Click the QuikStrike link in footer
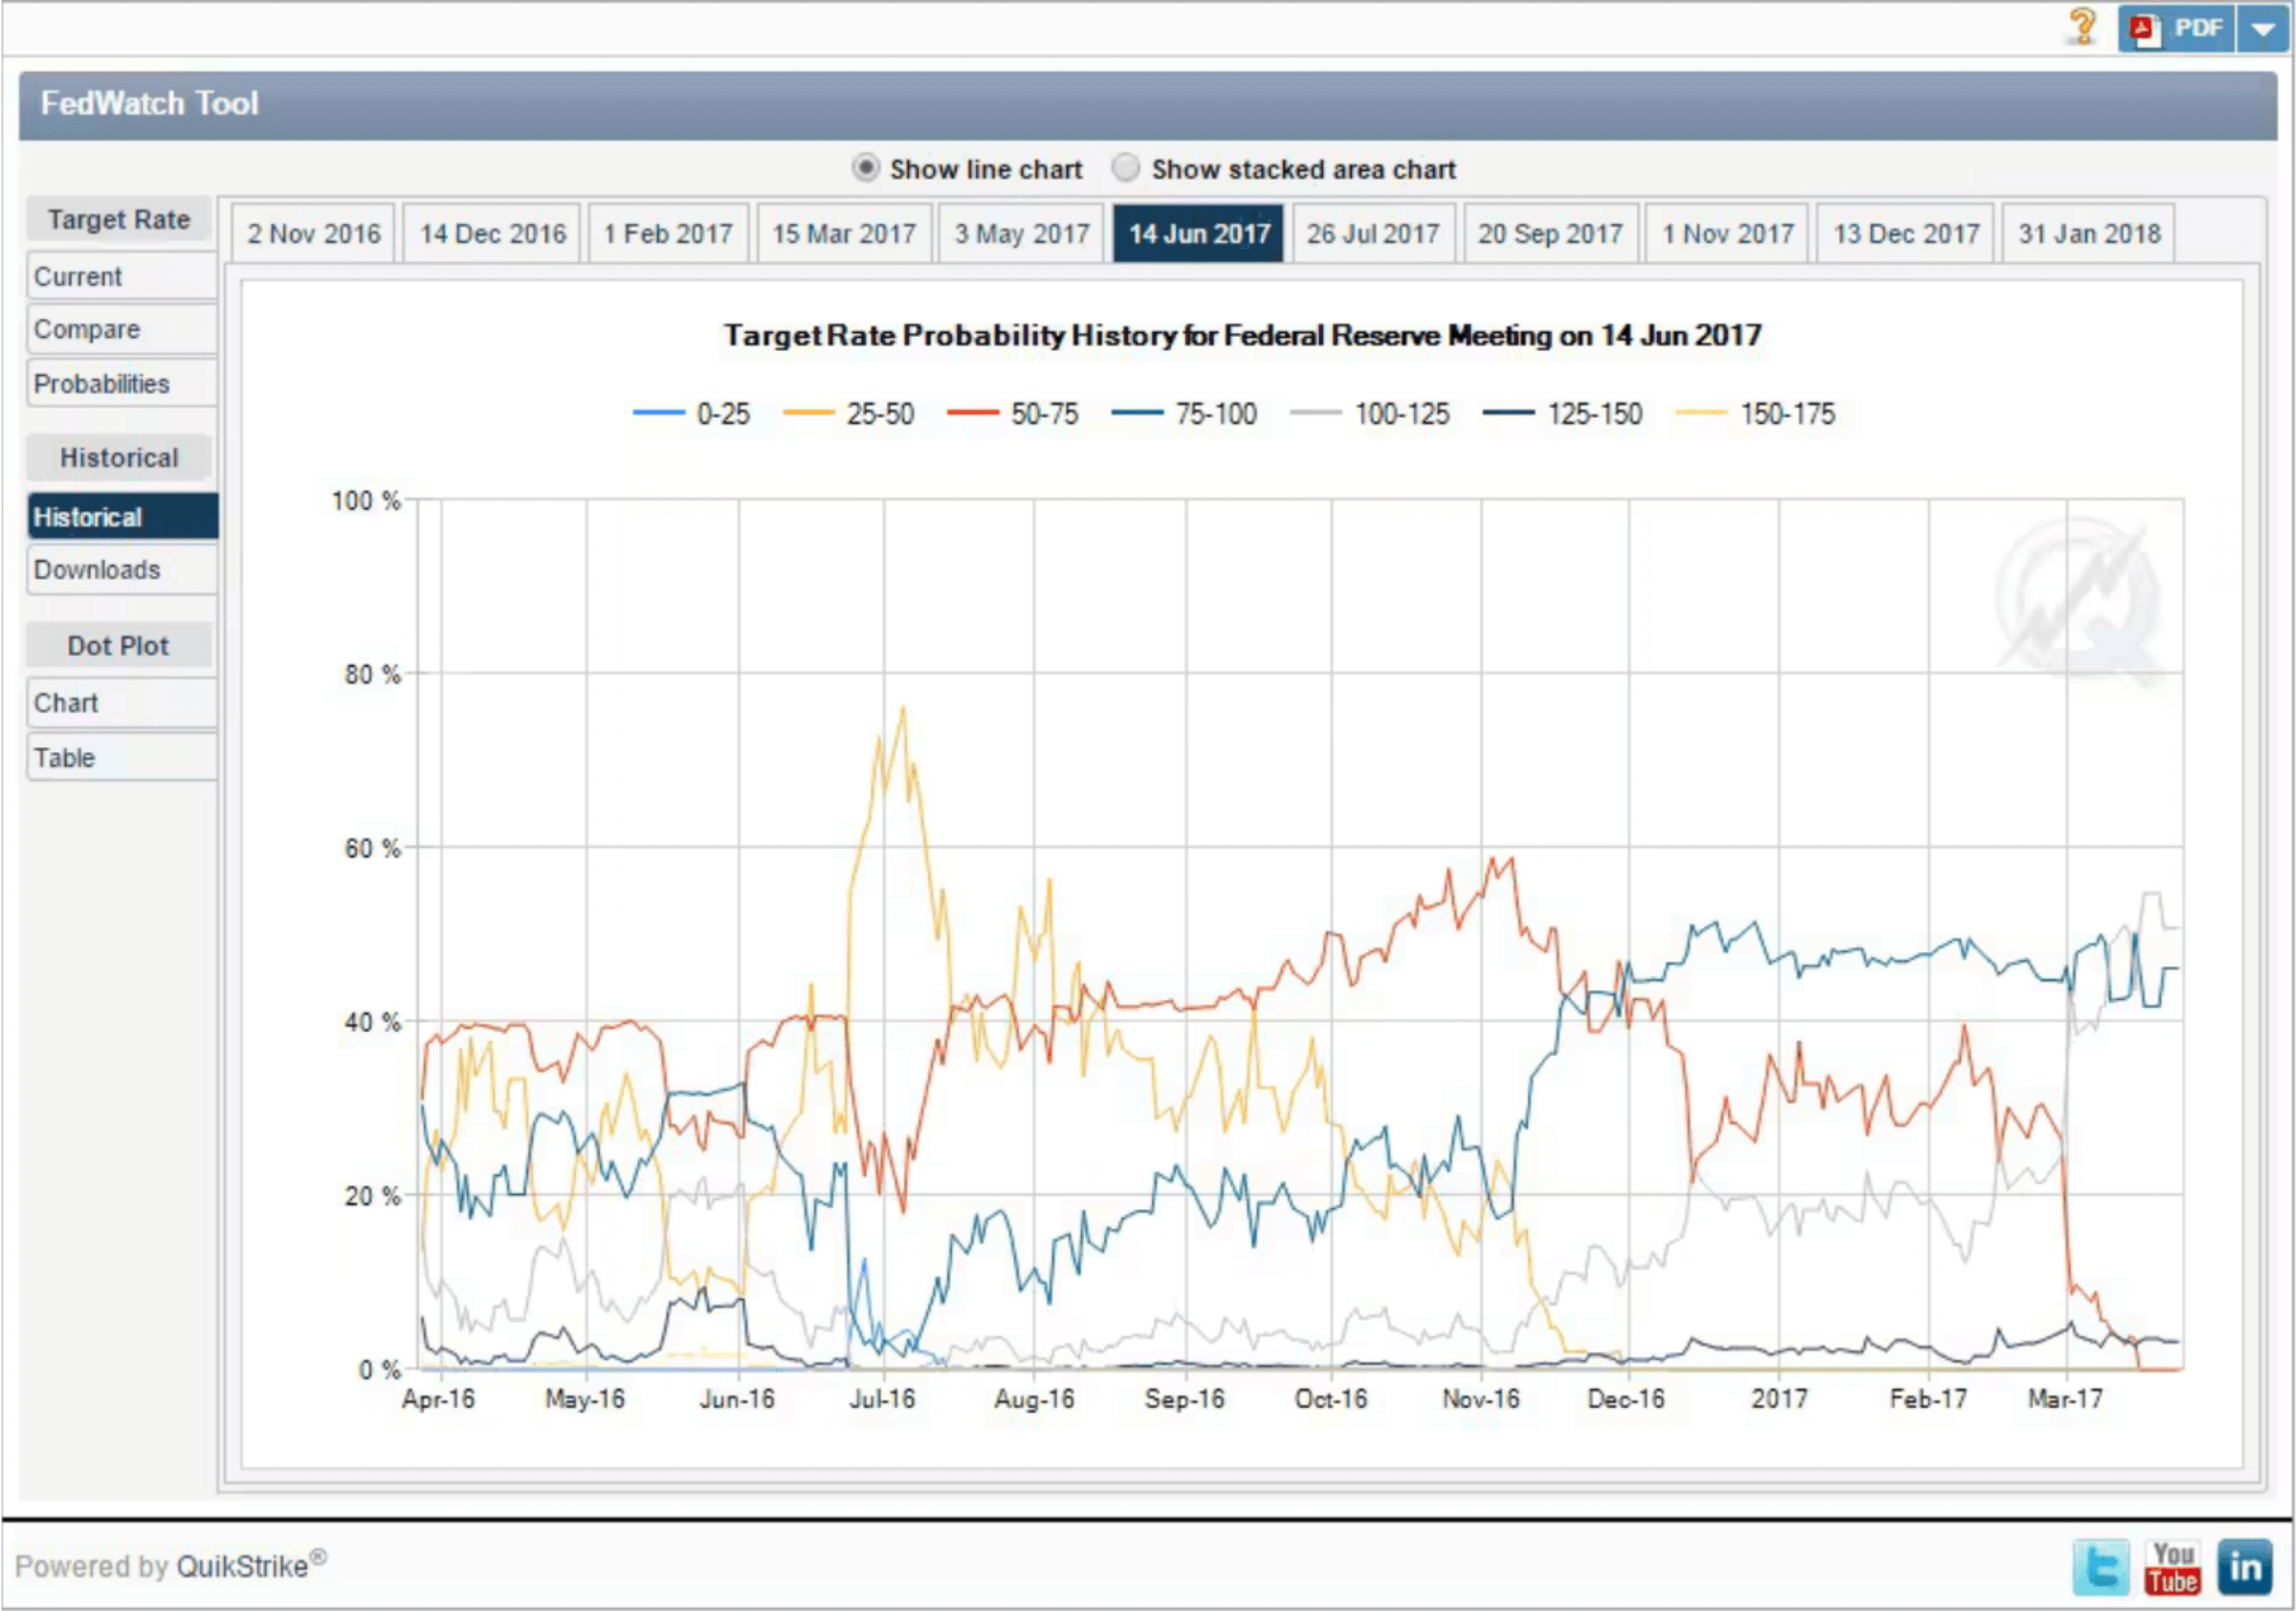Image resolution: width=2296 pixels, height=1611 pixels. (x=243, y=1566)
